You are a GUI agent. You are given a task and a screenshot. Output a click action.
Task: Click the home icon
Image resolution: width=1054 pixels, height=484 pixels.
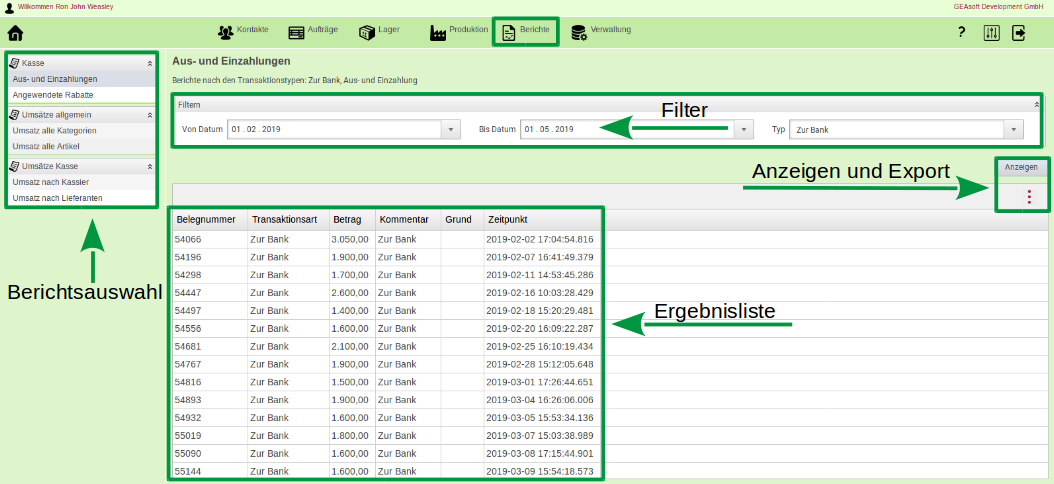(x=15, y=33)
